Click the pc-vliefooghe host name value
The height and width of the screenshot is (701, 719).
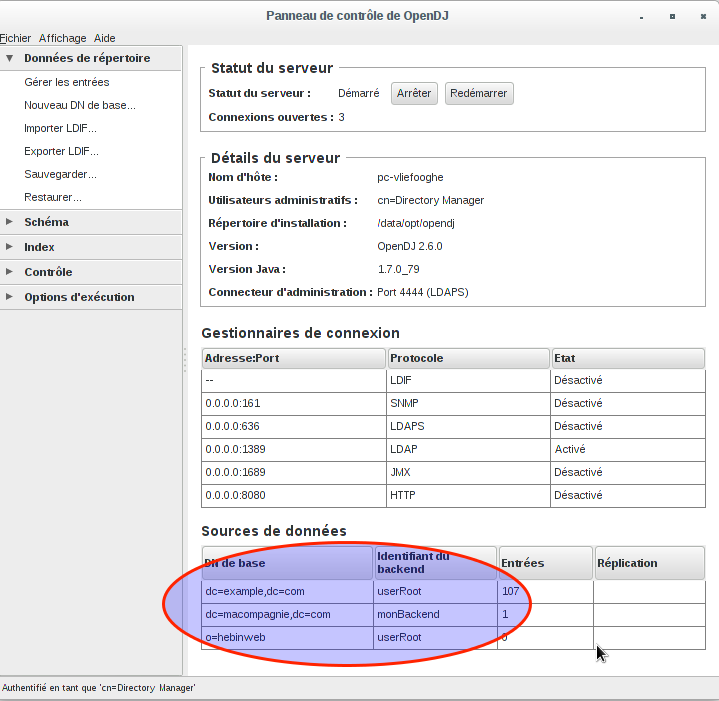click(410, 177)
